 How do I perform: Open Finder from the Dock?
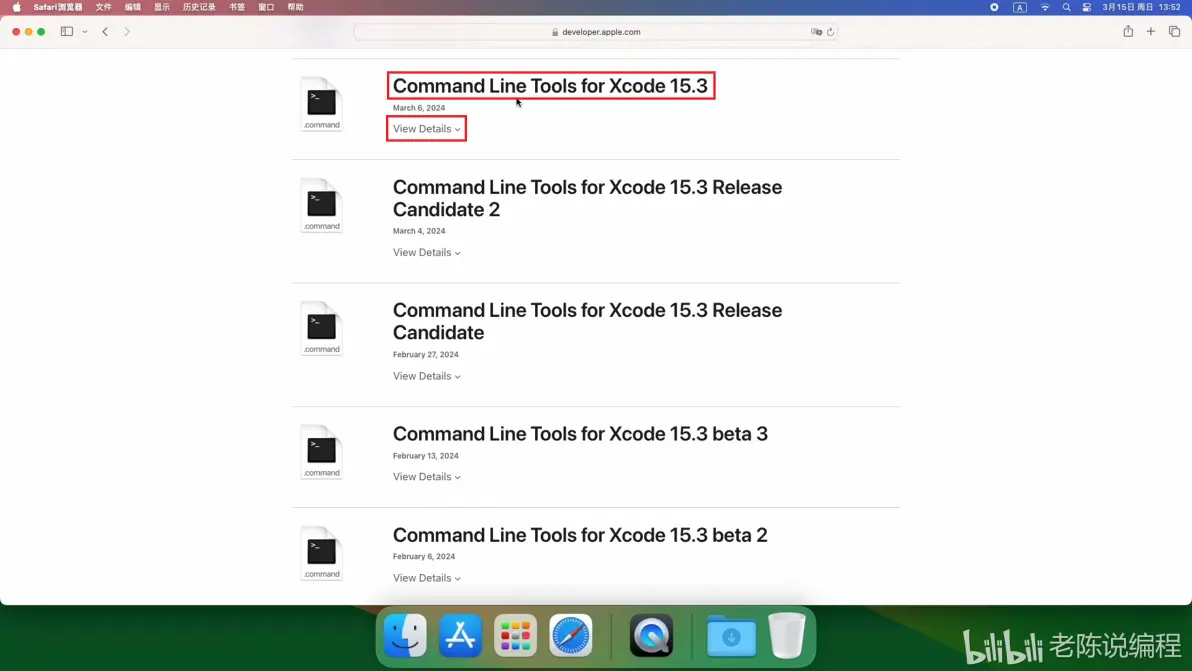click(x=405, y=635)
